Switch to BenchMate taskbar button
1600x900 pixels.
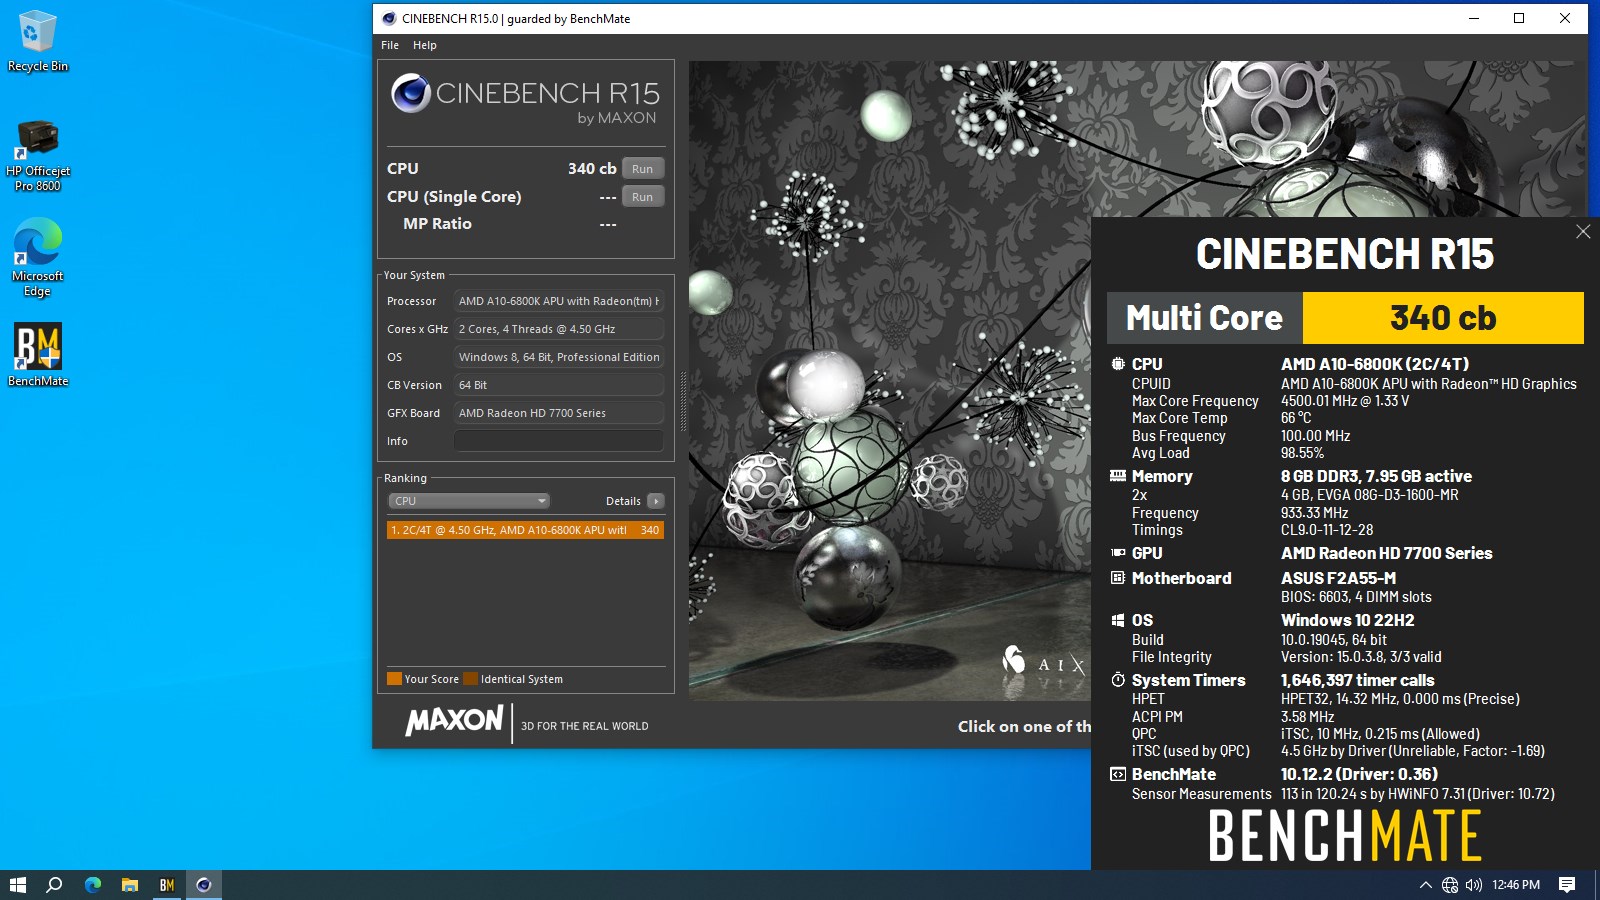(x=167, y=885)
